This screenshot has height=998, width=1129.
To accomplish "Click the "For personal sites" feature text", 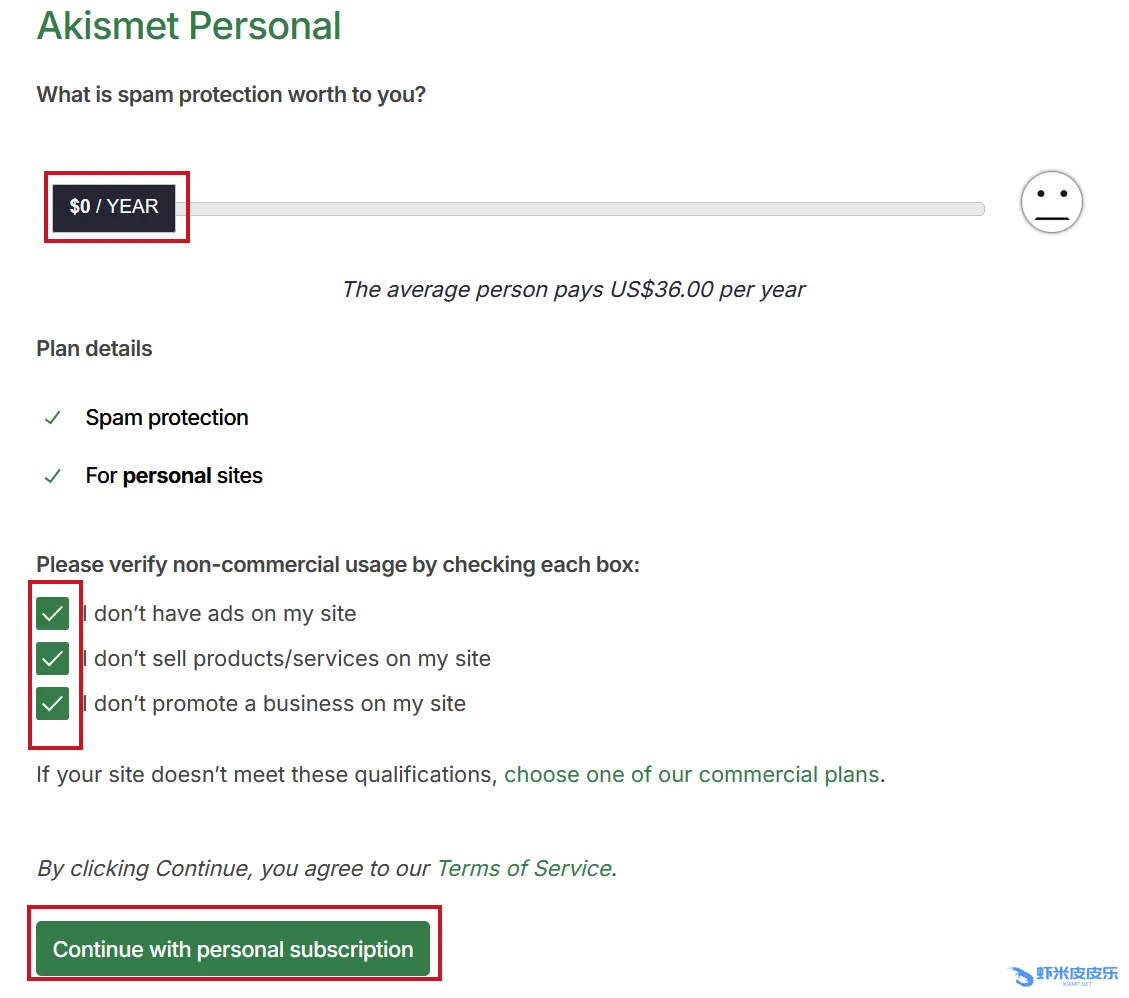I will (174, 476).
